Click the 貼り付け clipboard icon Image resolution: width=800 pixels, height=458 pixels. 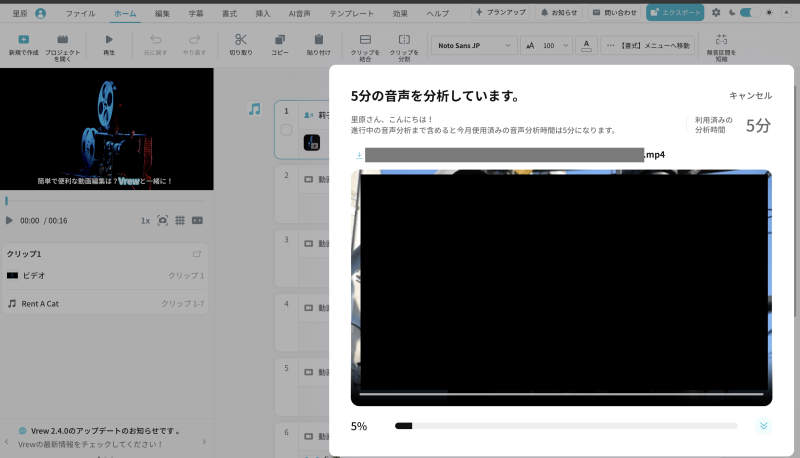tap(319, 39)
